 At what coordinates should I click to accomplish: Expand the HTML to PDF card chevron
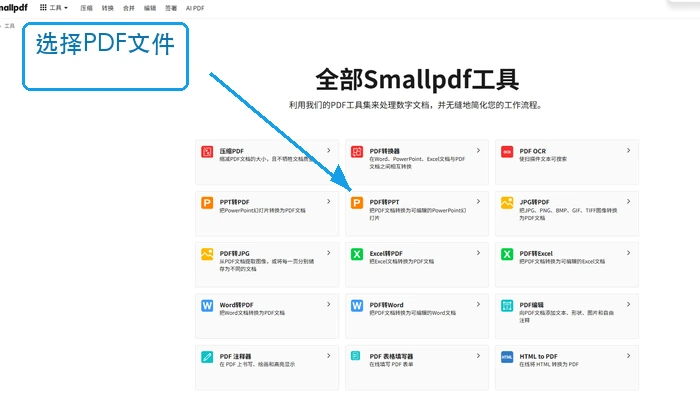coord(628,356)
